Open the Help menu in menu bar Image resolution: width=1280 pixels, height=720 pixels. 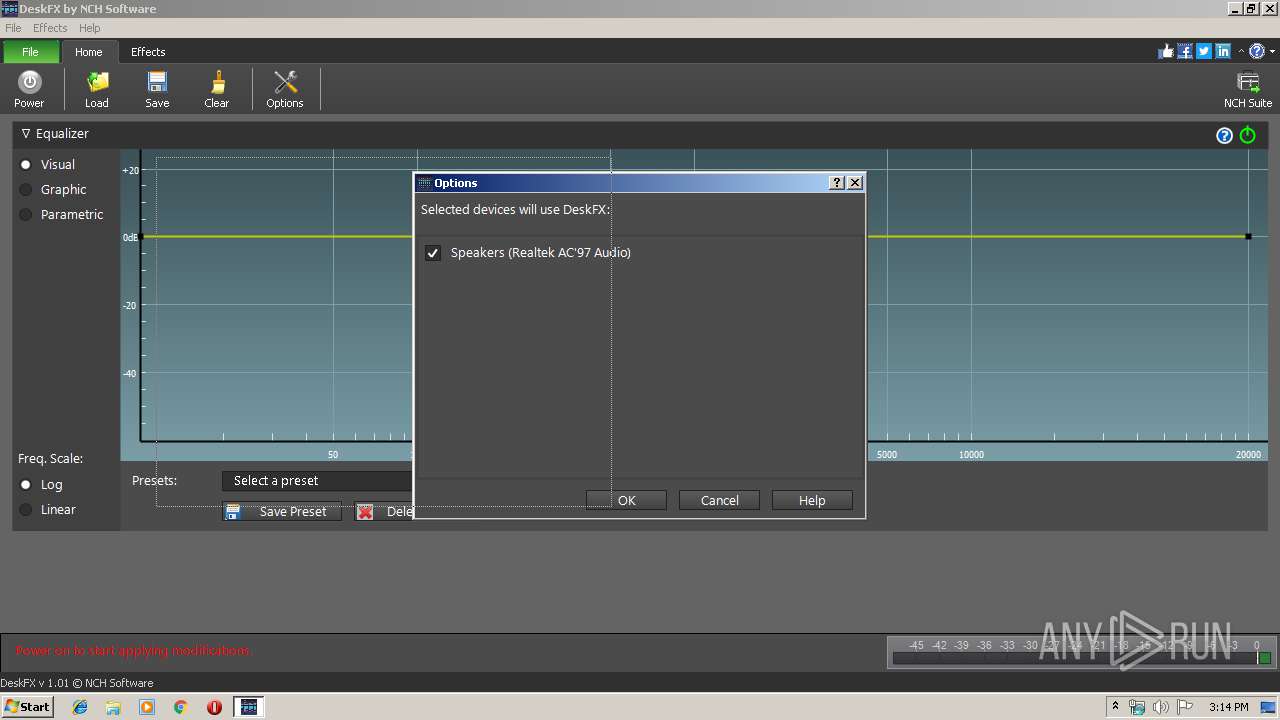pyautogui.click(x=89, y=28)
